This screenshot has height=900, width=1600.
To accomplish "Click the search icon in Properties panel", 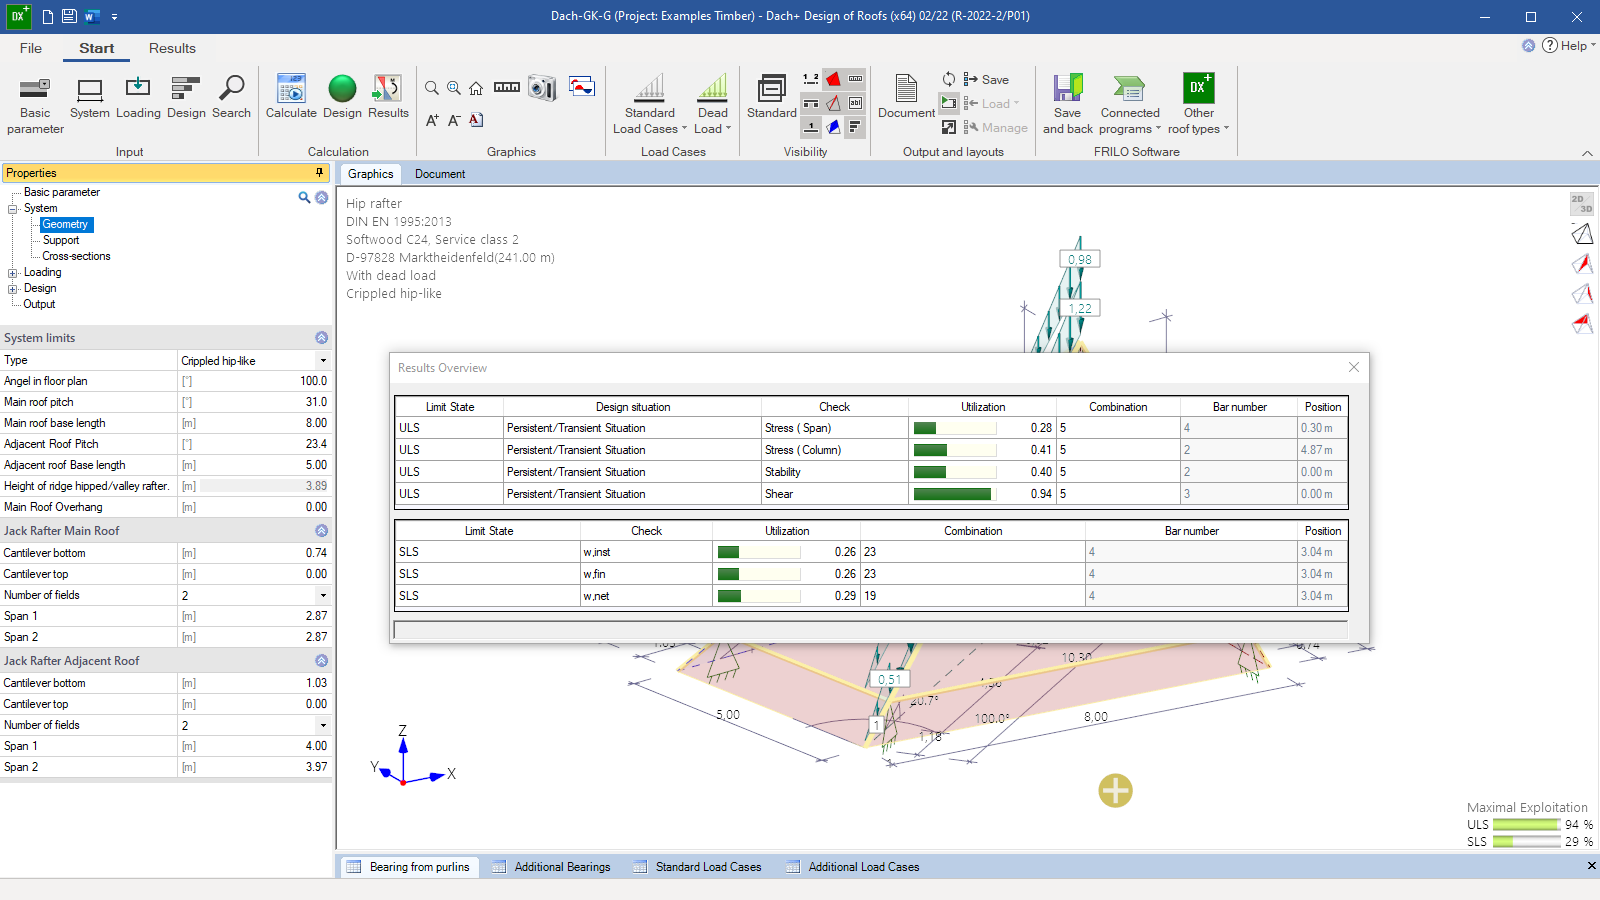I will pos(304,197).
